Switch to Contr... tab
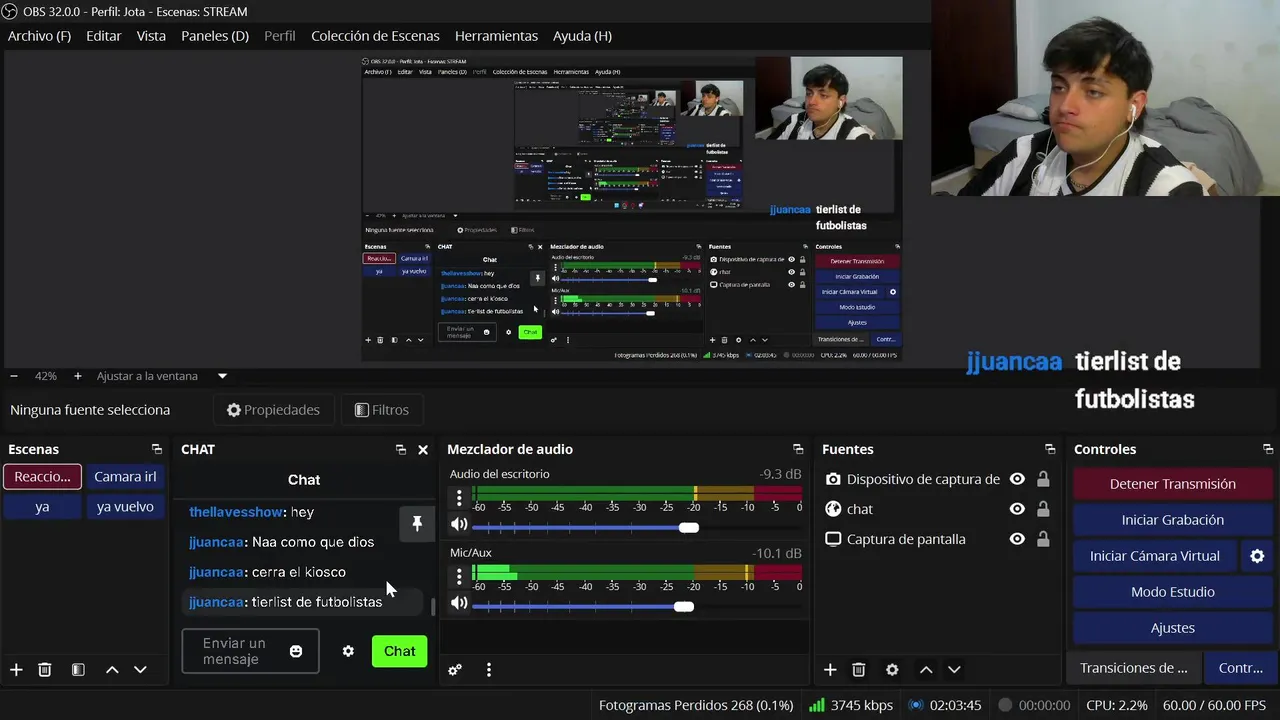The image size is (1280, 720). click(1240, 668)
